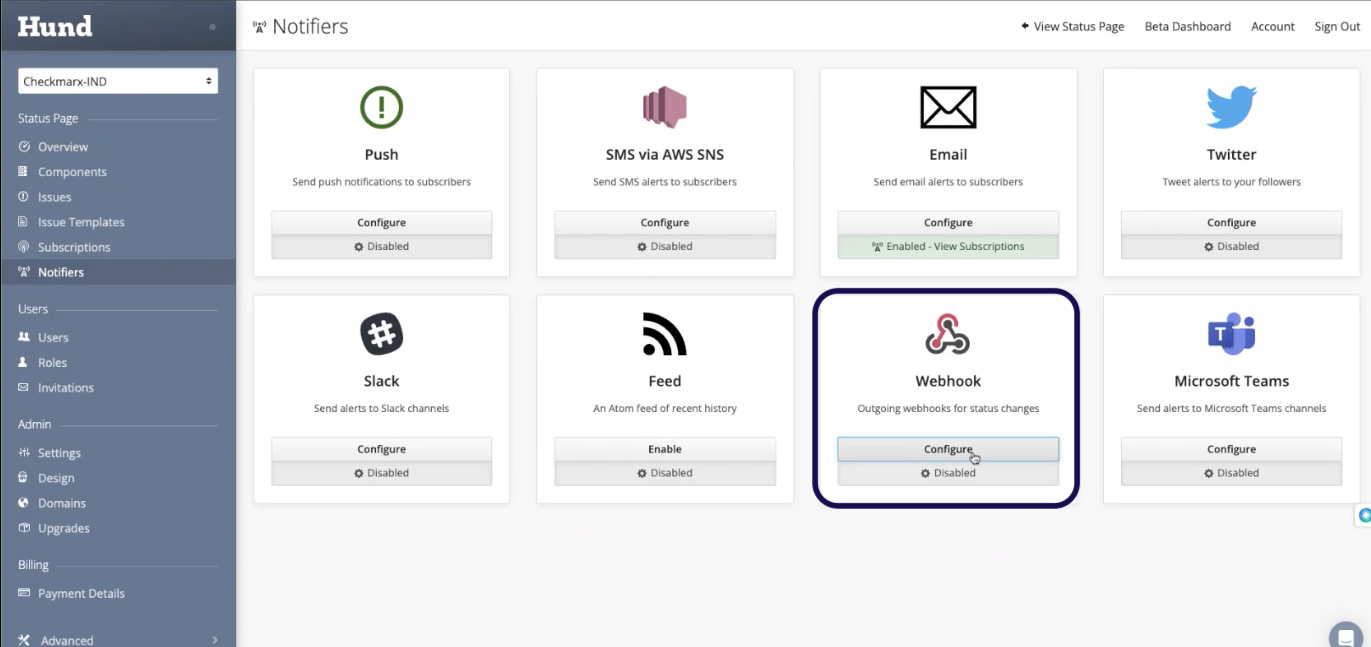Click the Design sidebar icon
Viewport: 1371px width, 647px height.
tap(24, 477)
